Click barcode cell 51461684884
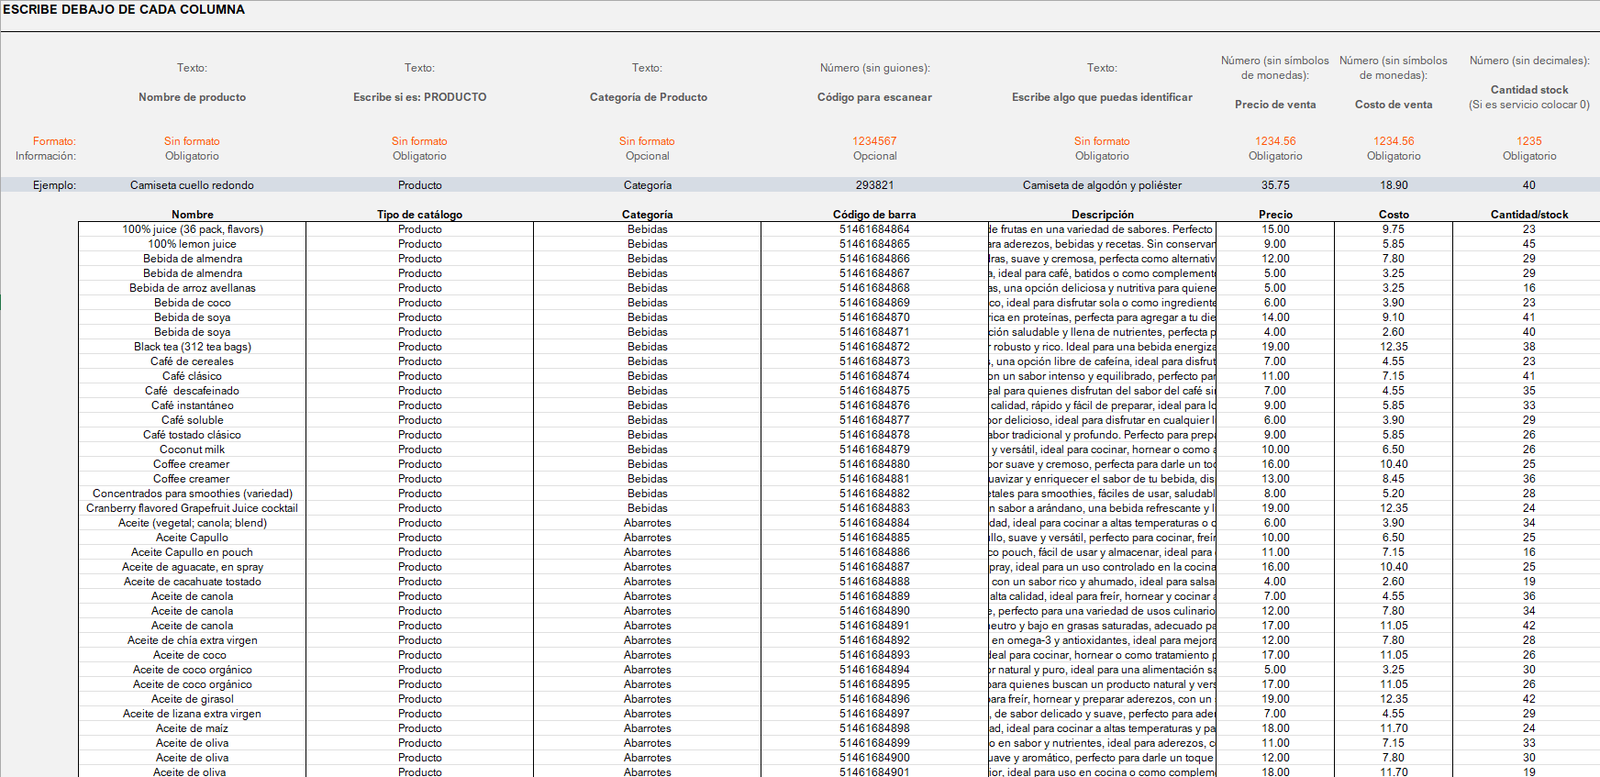The height and width of the screenshot is (777, 1600). point(875,523)
